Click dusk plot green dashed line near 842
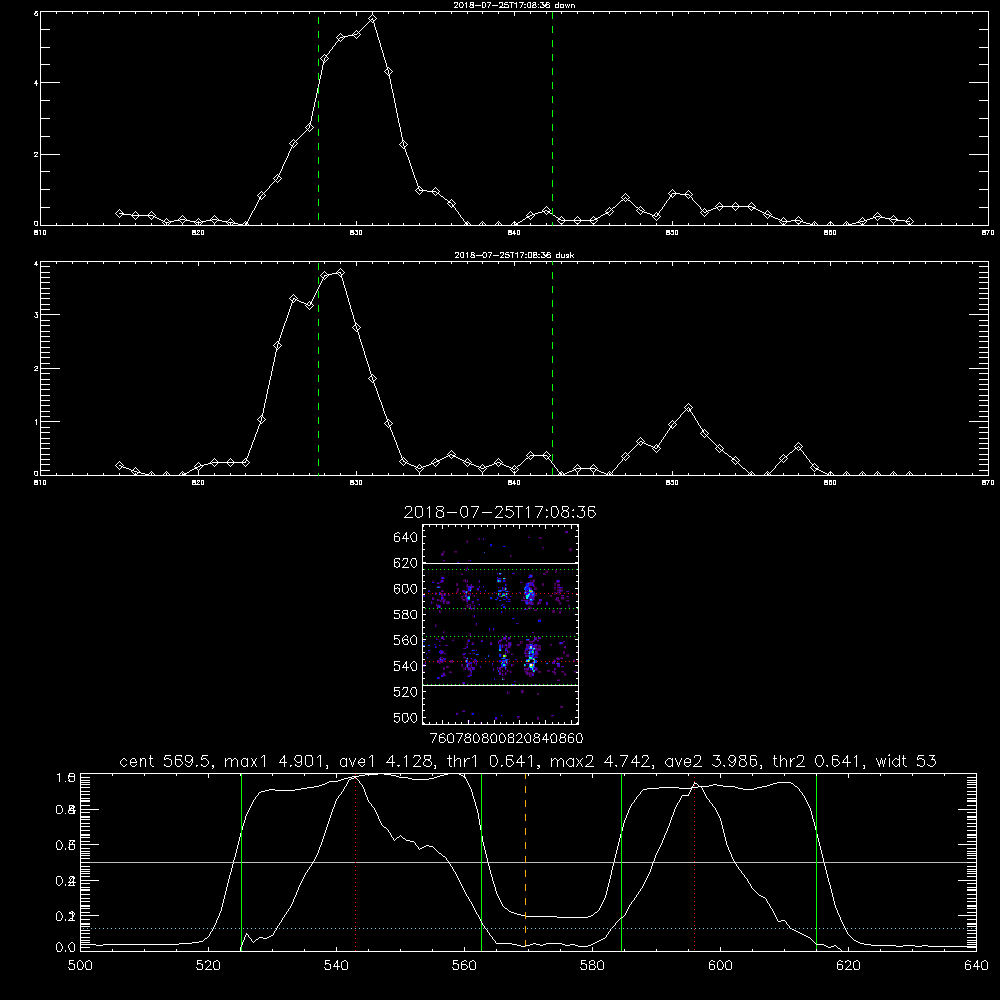Viewport: 1000px width, 1000px height. pyautogui.click(x=552, y=369)
